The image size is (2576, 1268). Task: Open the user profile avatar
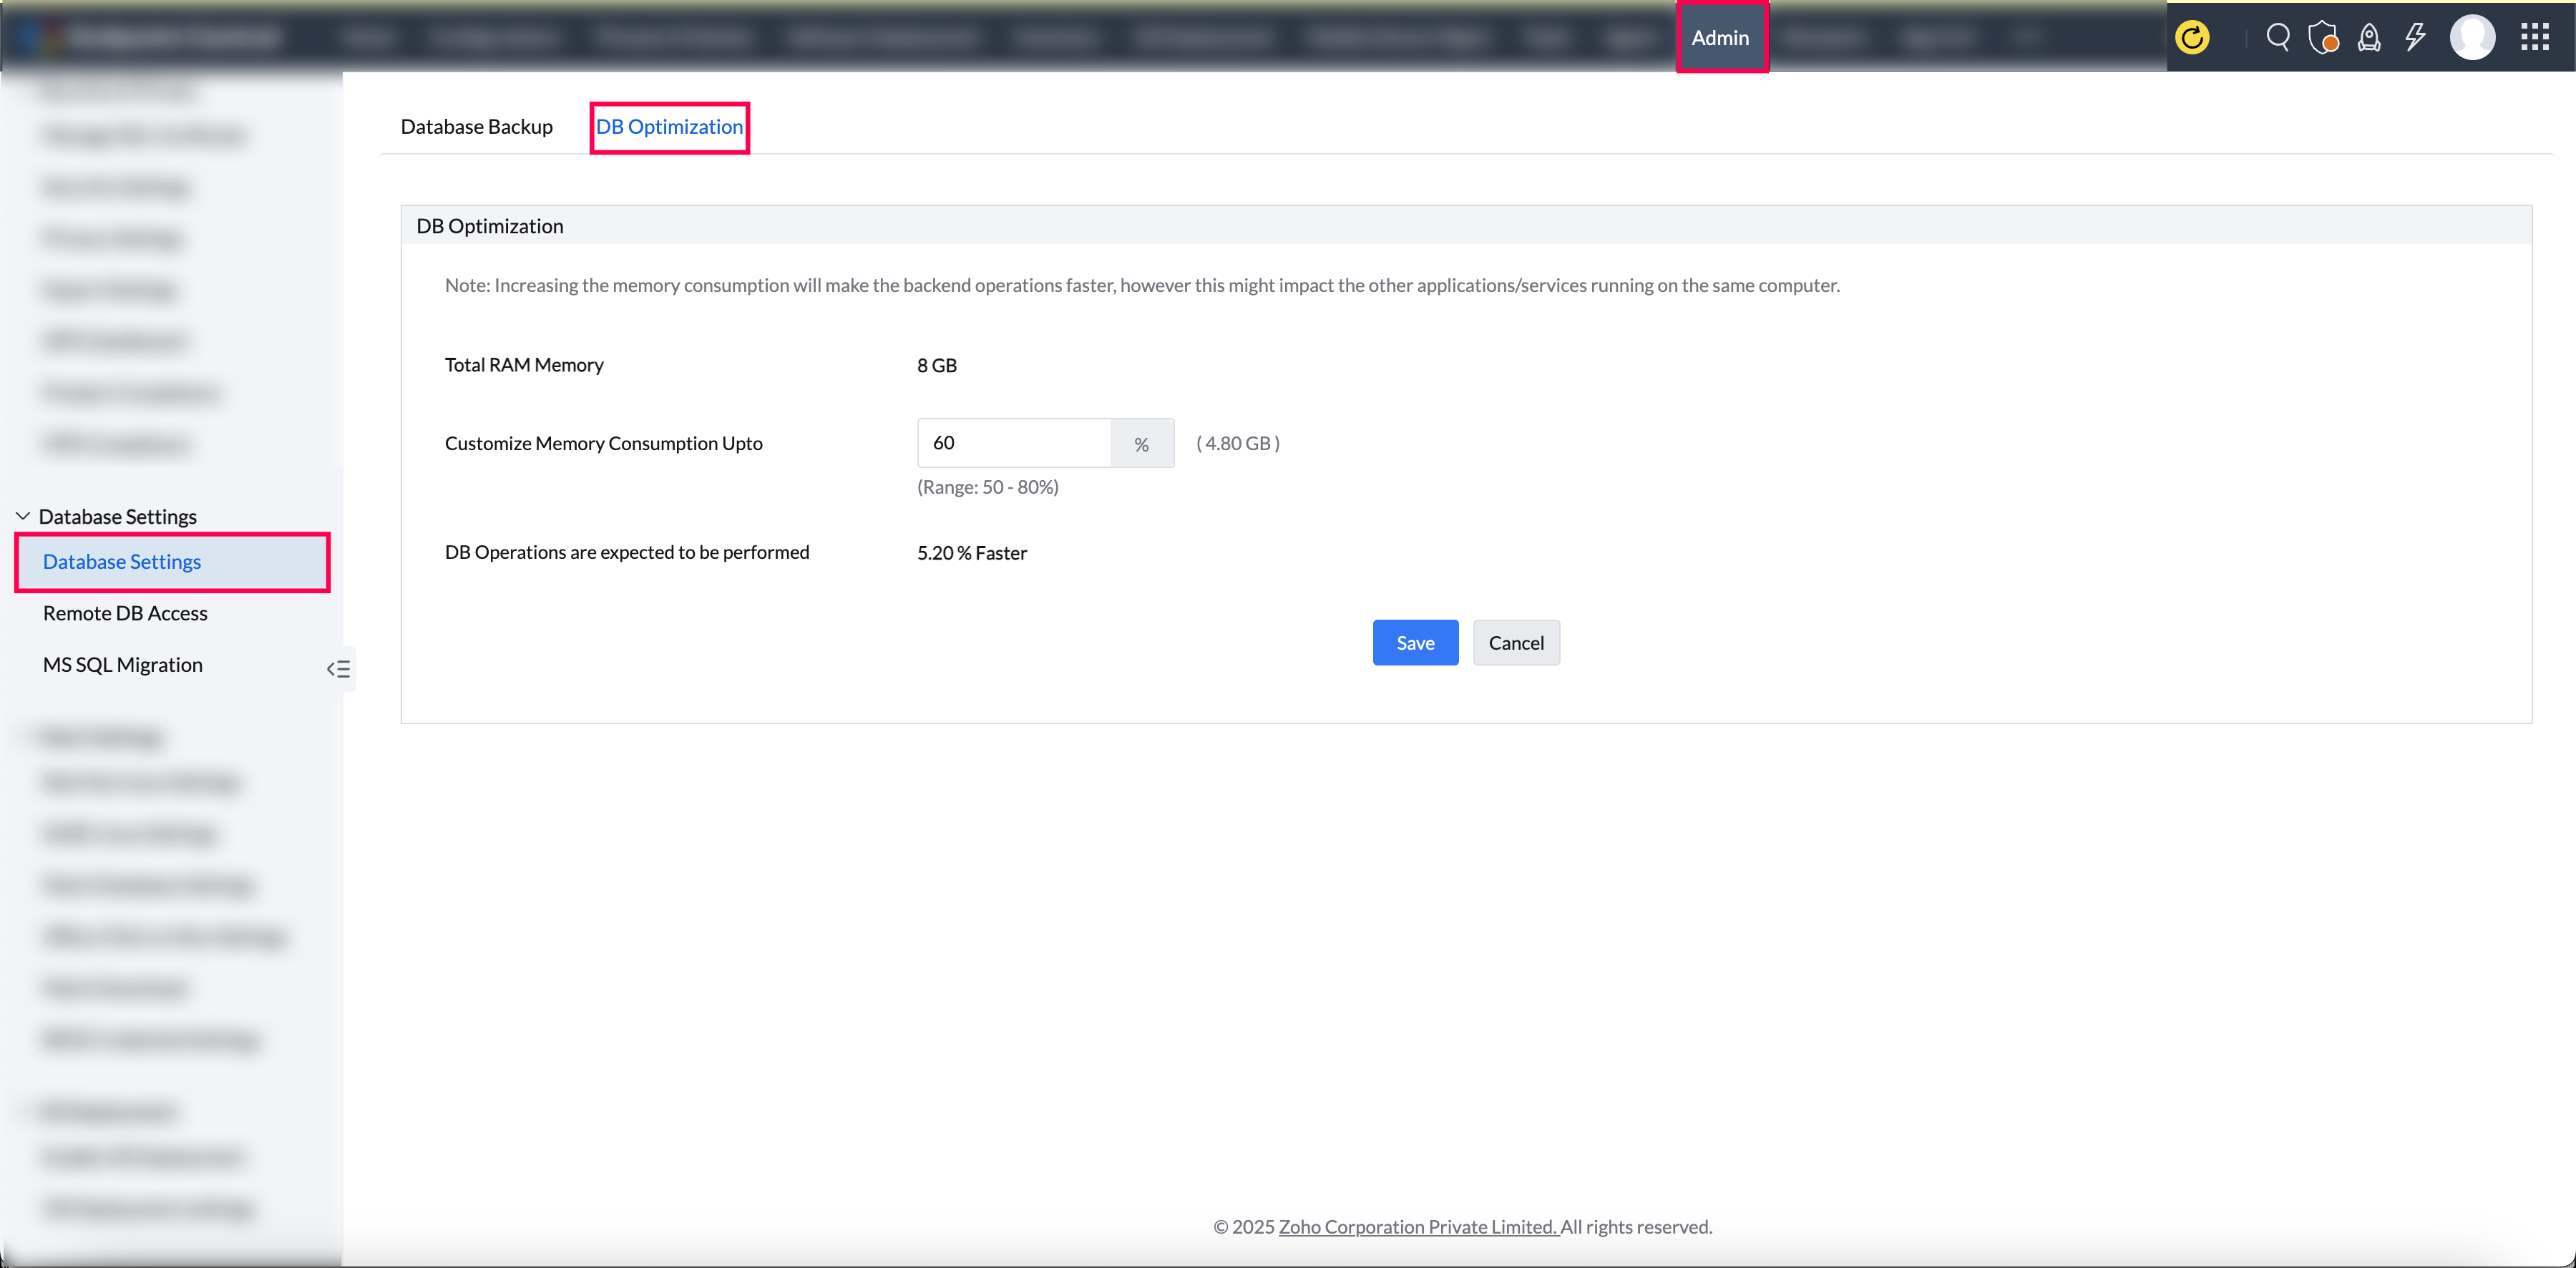coord(2472,38)
